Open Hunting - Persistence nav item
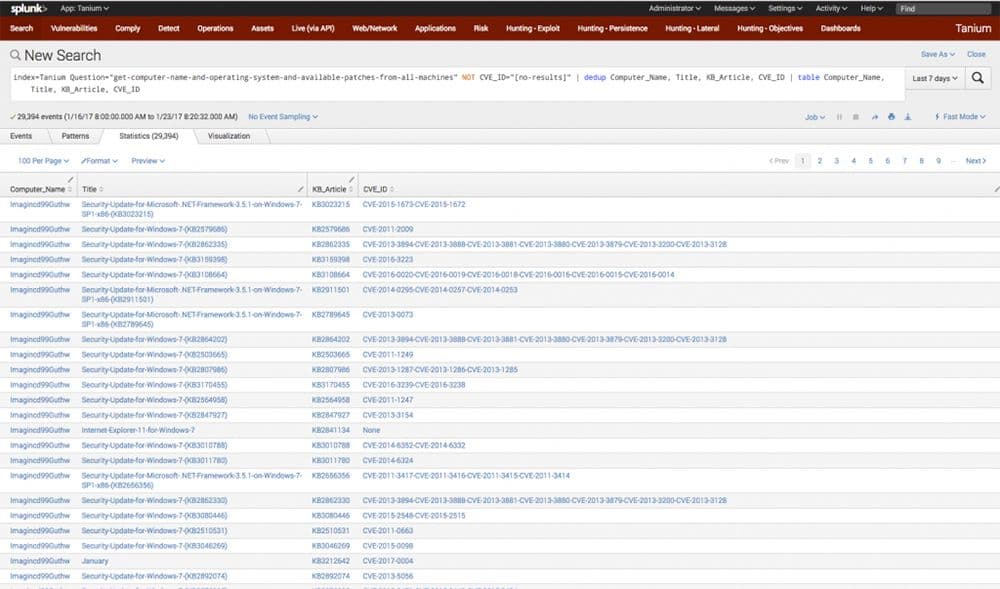 click(612, 29)
